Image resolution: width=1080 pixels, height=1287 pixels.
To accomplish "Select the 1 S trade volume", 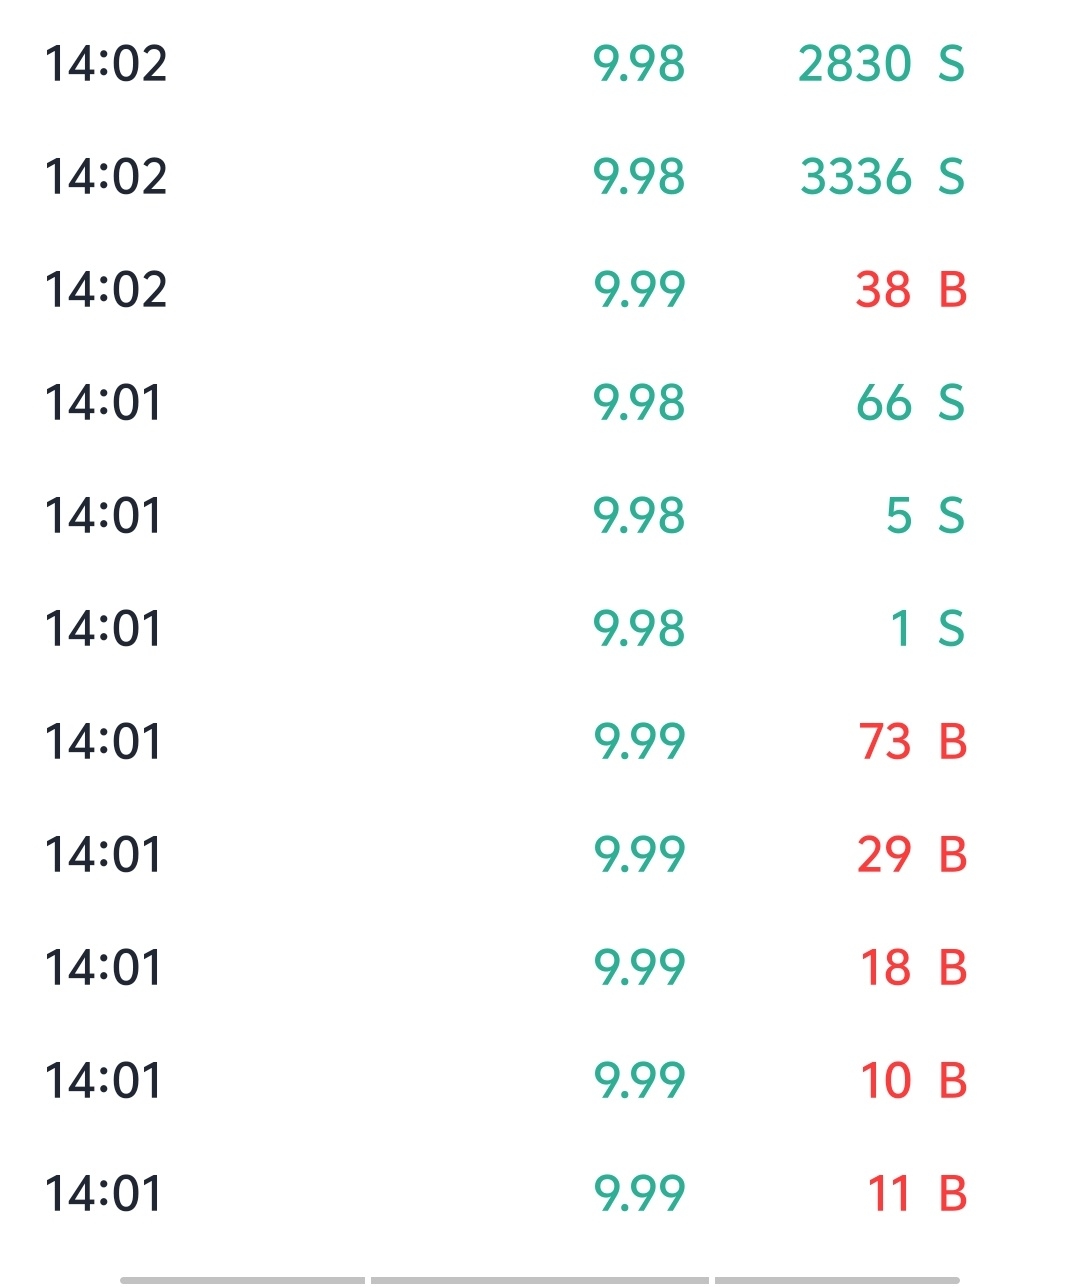I will [901, 629].
